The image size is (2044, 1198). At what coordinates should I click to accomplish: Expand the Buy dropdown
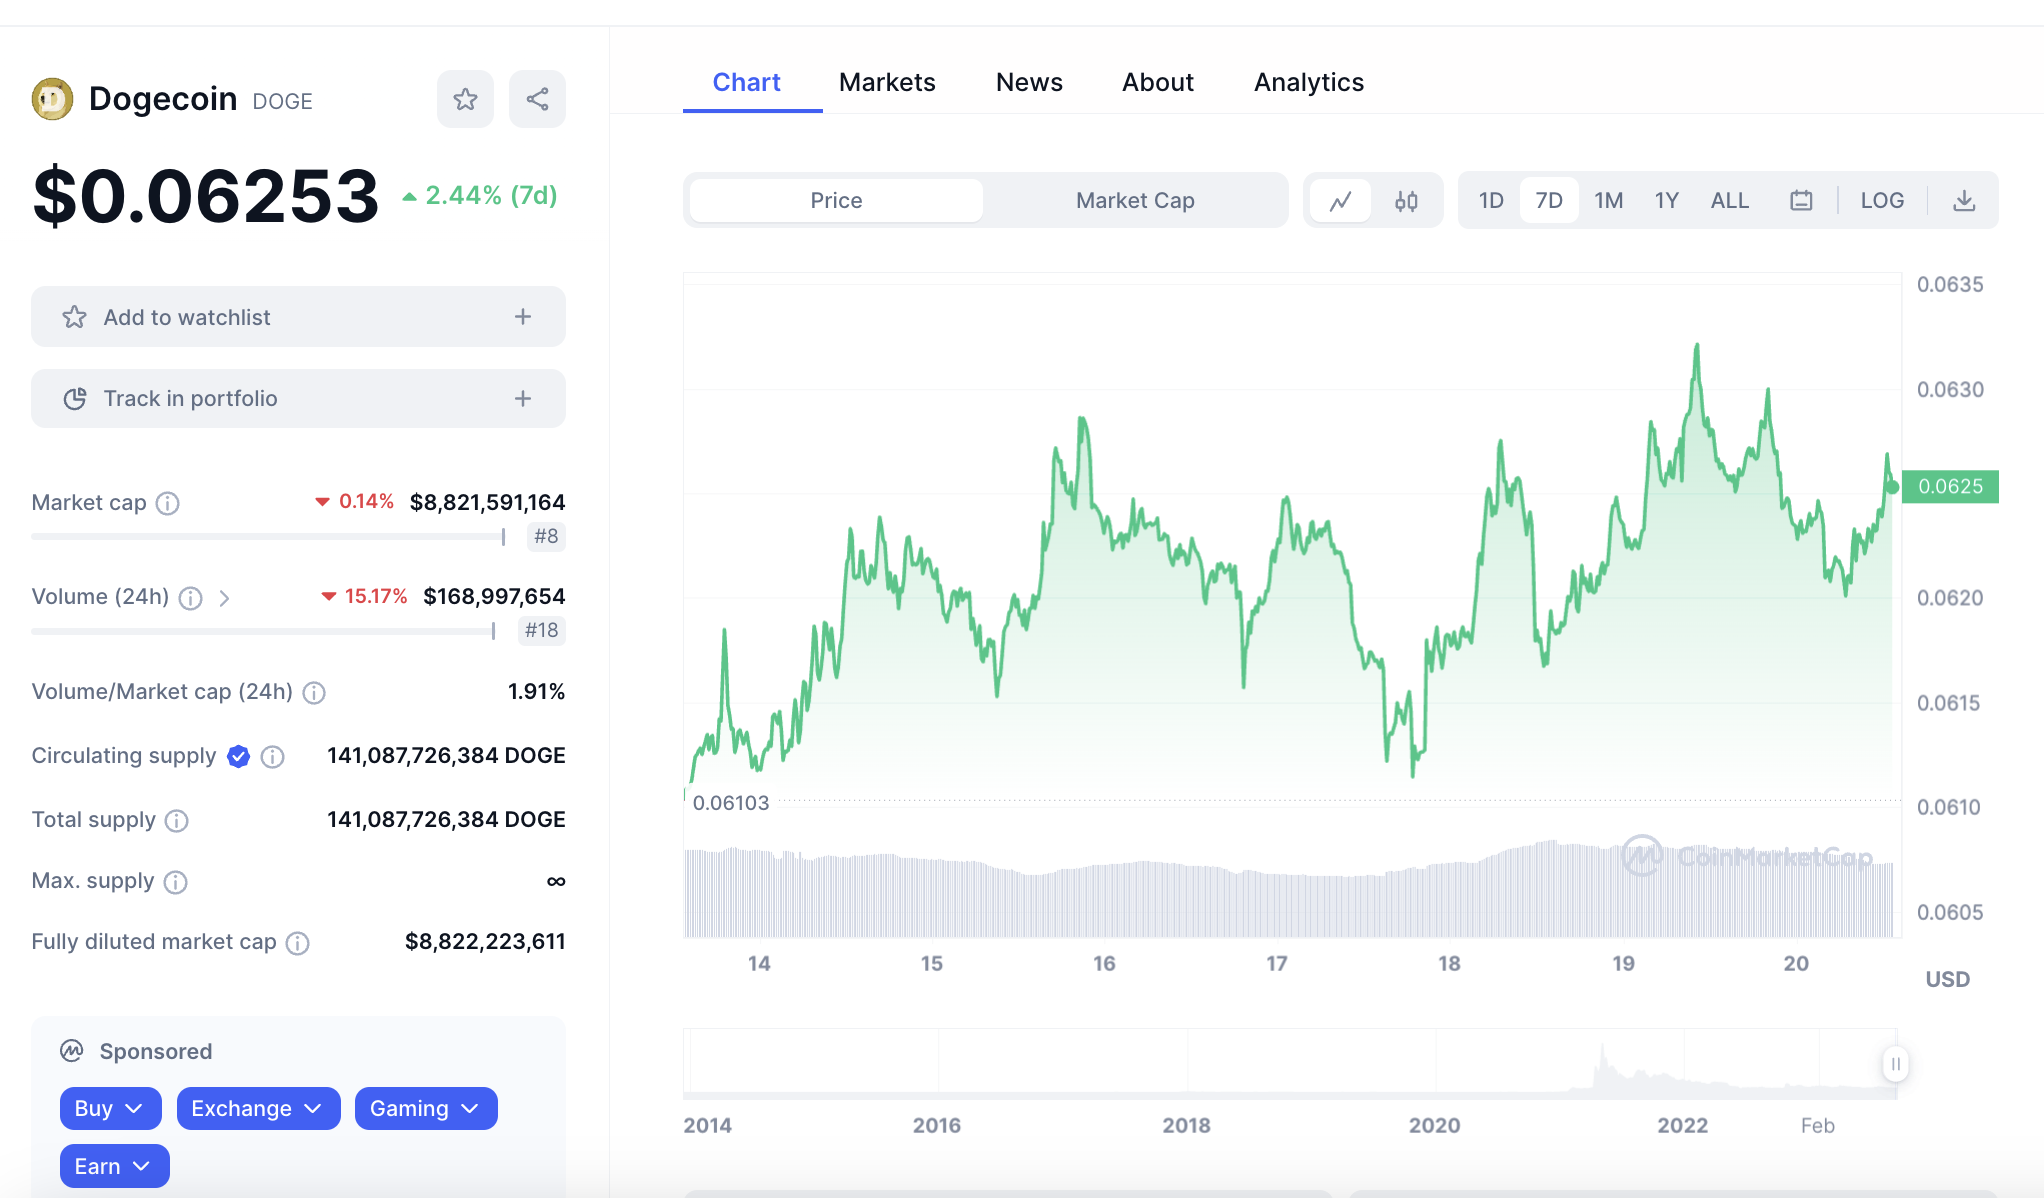110,1108
